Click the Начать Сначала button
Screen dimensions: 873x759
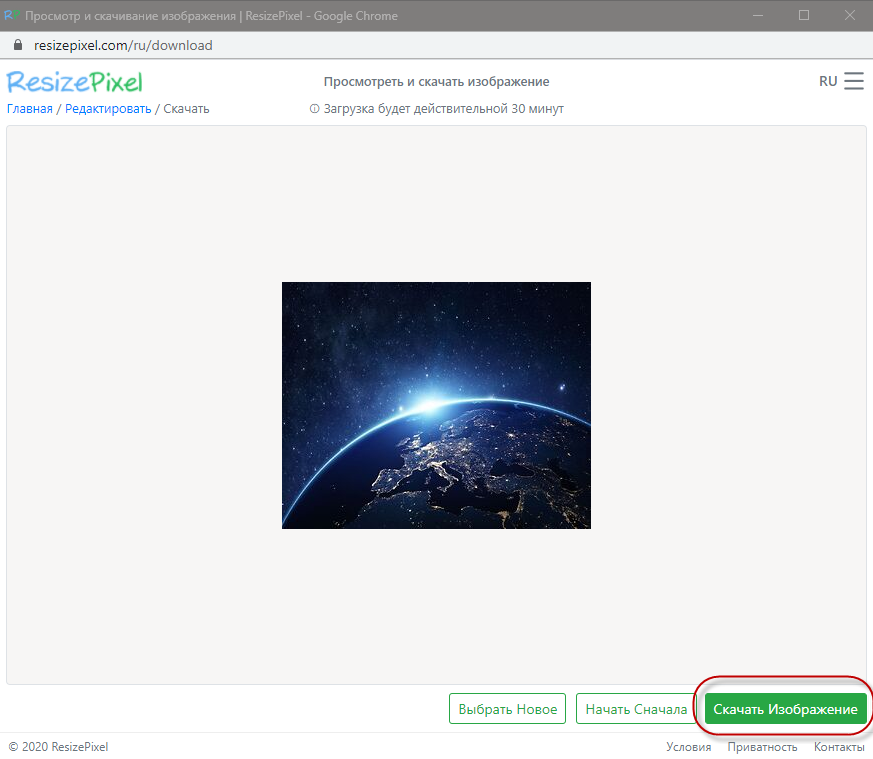pos(636,708)
